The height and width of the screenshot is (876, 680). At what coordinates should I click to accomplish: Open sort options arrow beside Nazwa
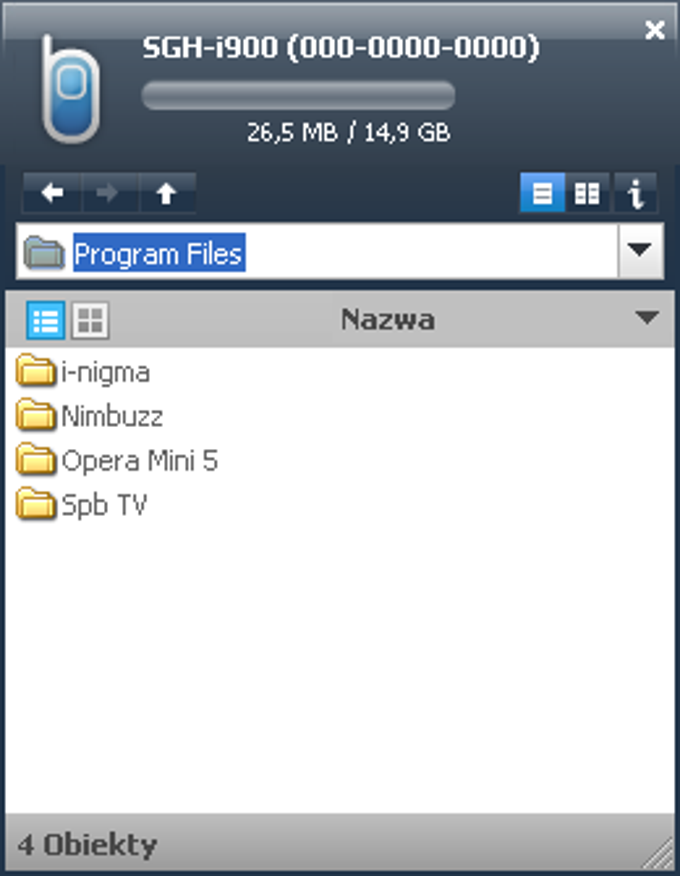click(646, 318)
